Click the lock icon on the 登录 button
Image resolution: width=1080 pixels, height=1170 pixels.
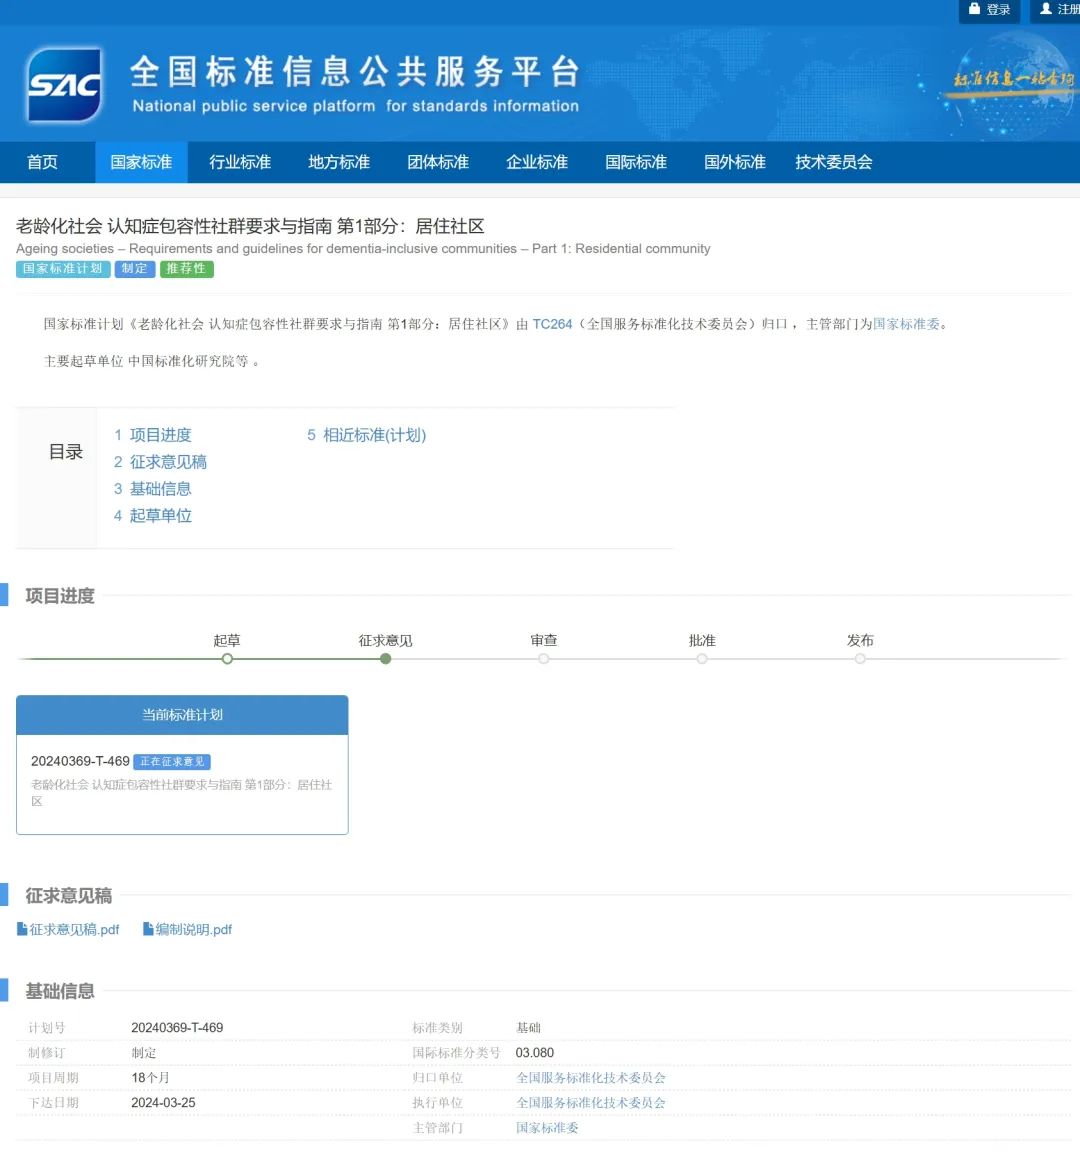tap(975, 11)
